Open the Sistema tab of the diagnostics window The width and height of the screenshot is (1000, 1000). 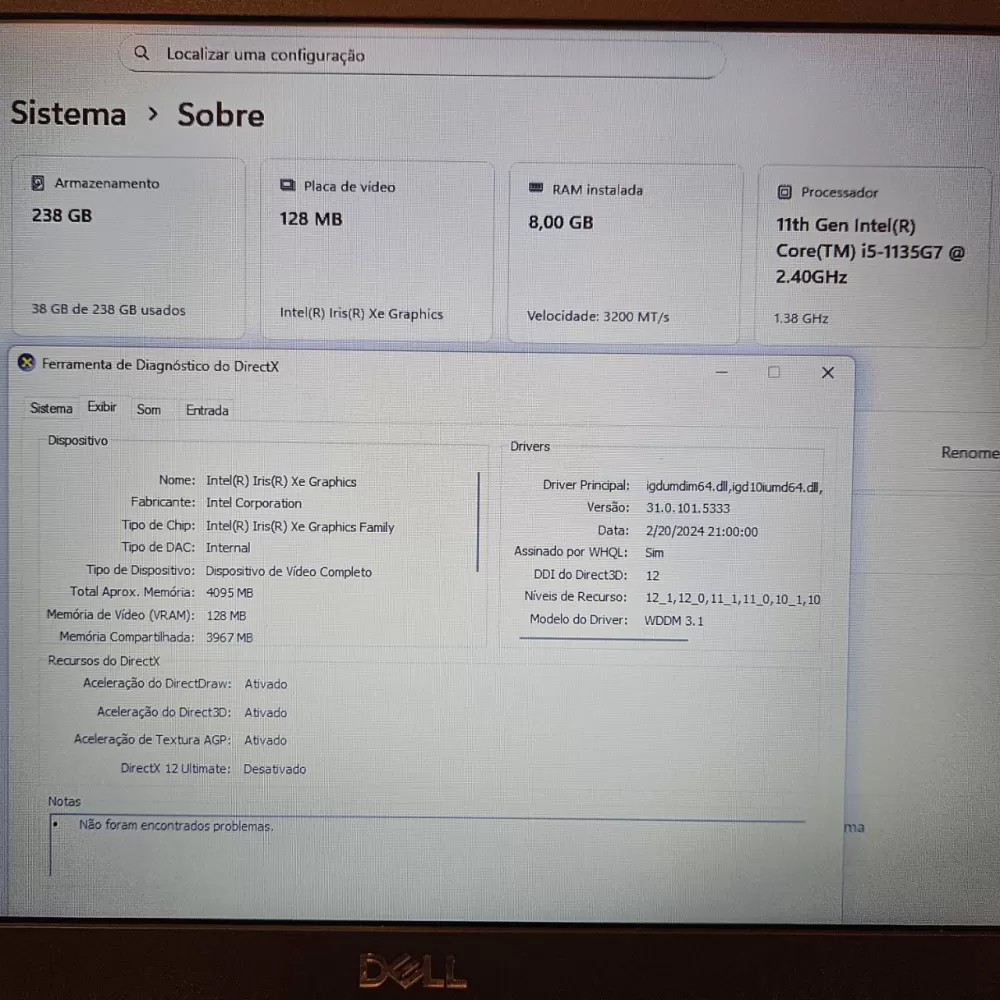click(x=51, y=408)
